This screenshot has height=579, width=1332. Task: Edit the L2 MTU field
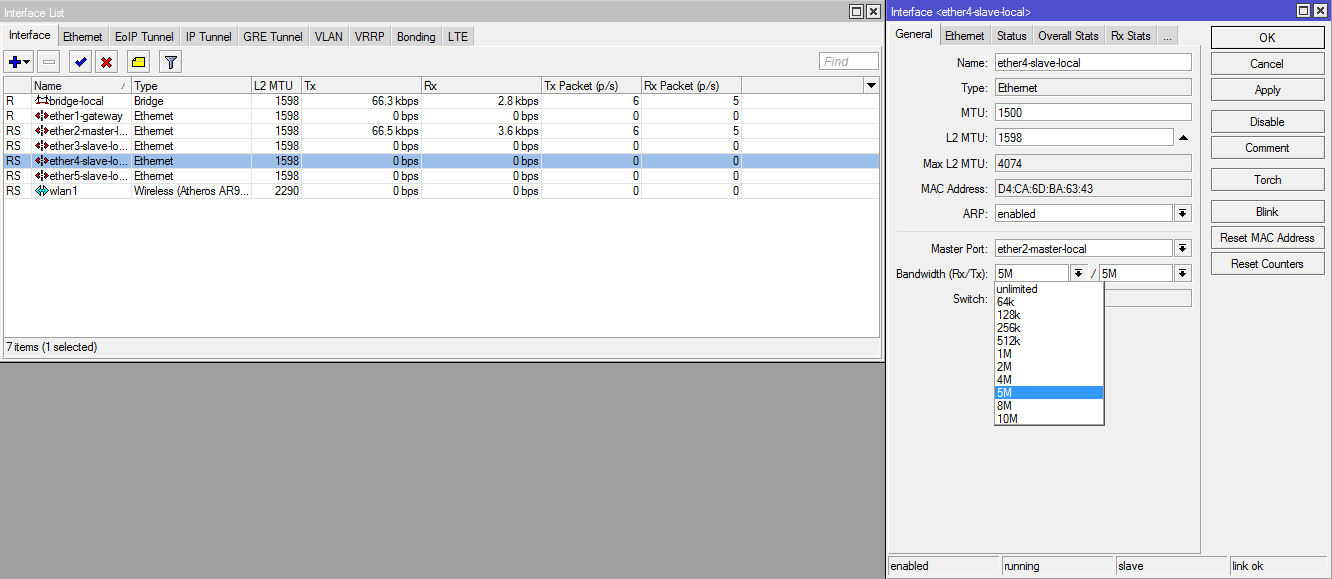pyautogui.click(x=1083, y=137)
